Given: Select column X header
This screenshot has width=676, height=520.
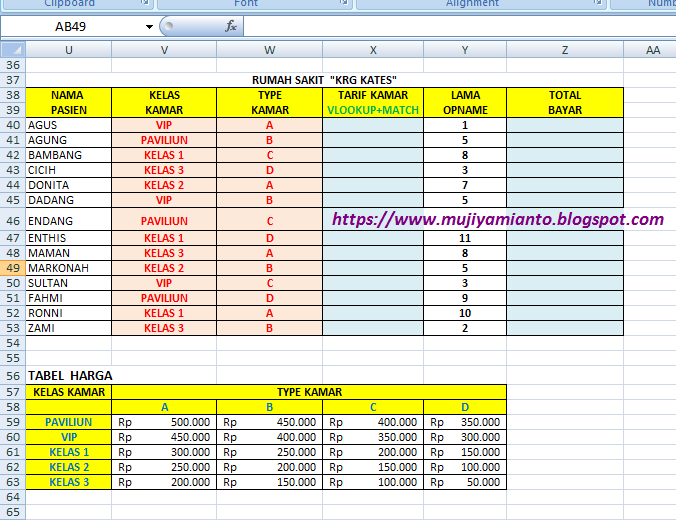Looking at the screenshot, I should (x=373, y=50).
